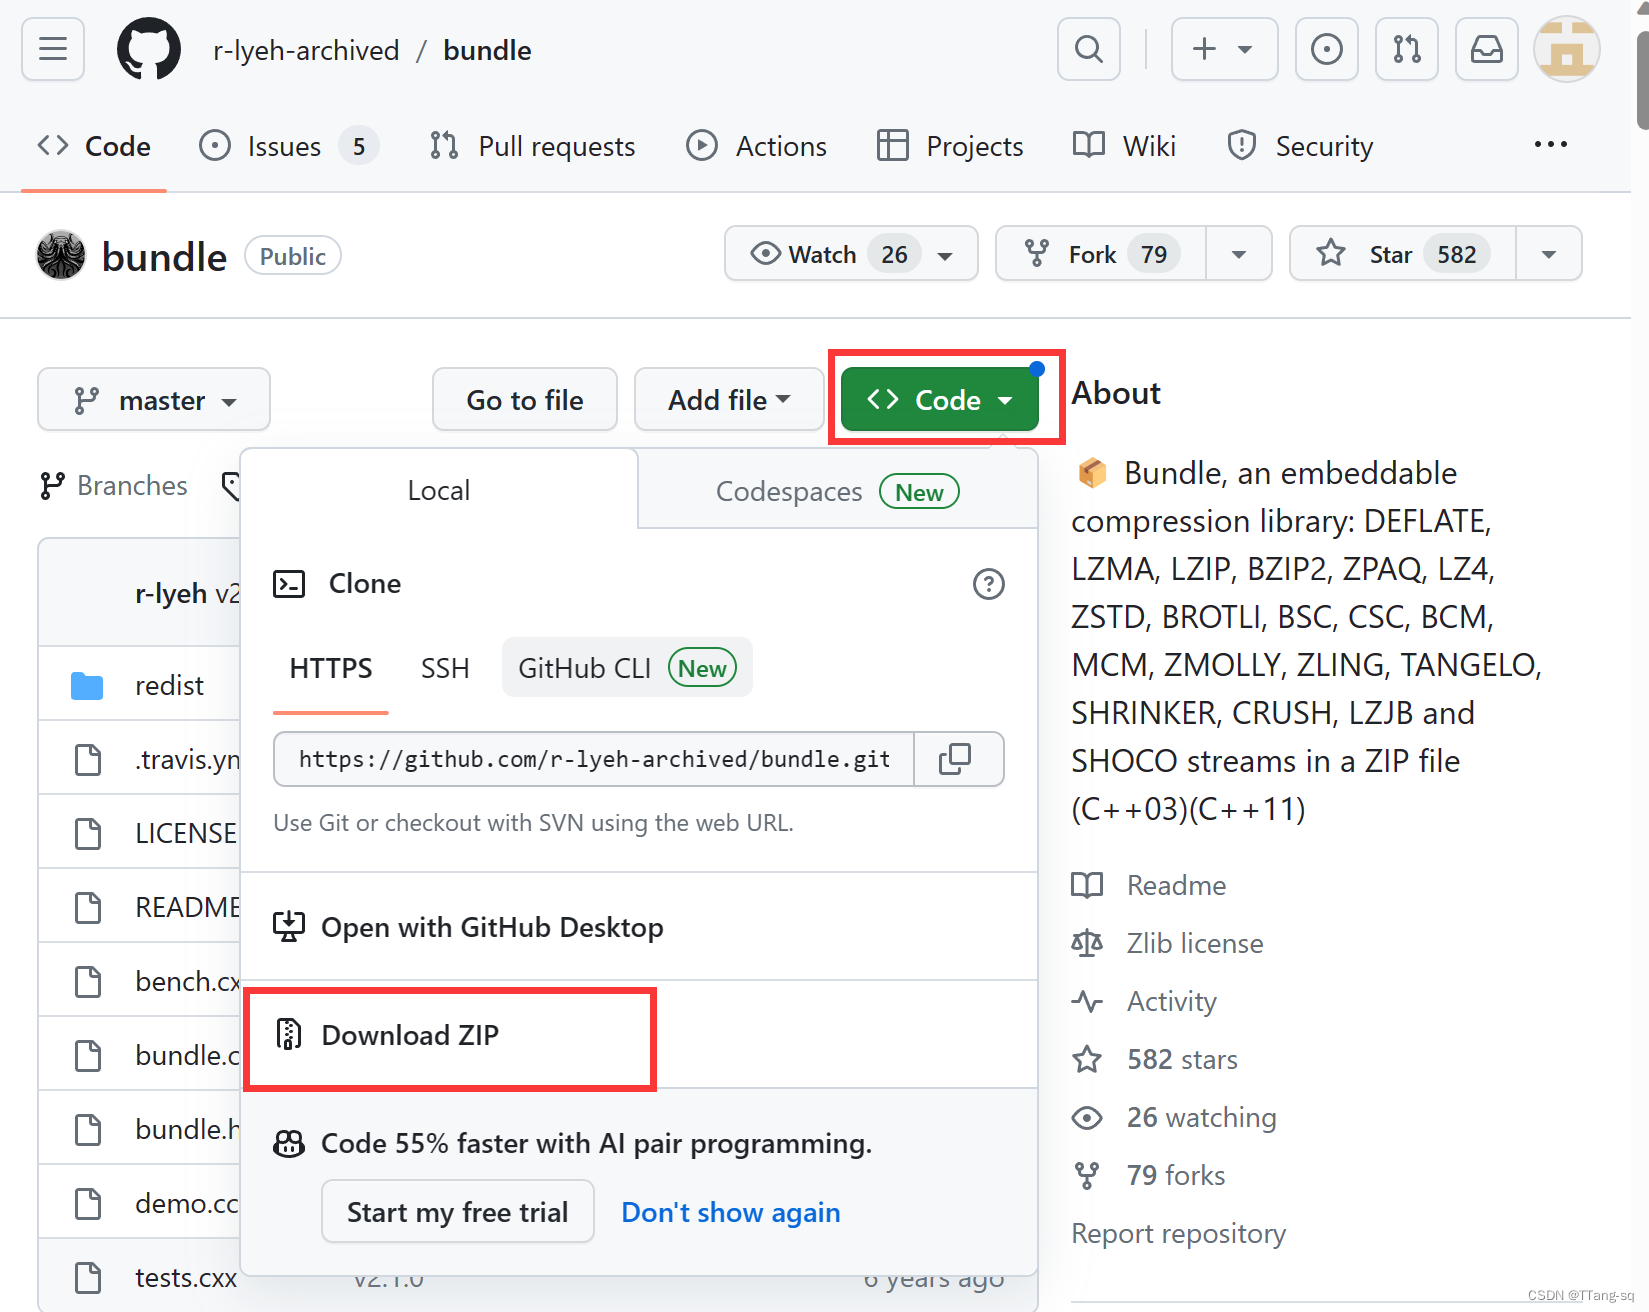Open the redist folder
The image size is (1649, 1312).
(x=169, y=685)
